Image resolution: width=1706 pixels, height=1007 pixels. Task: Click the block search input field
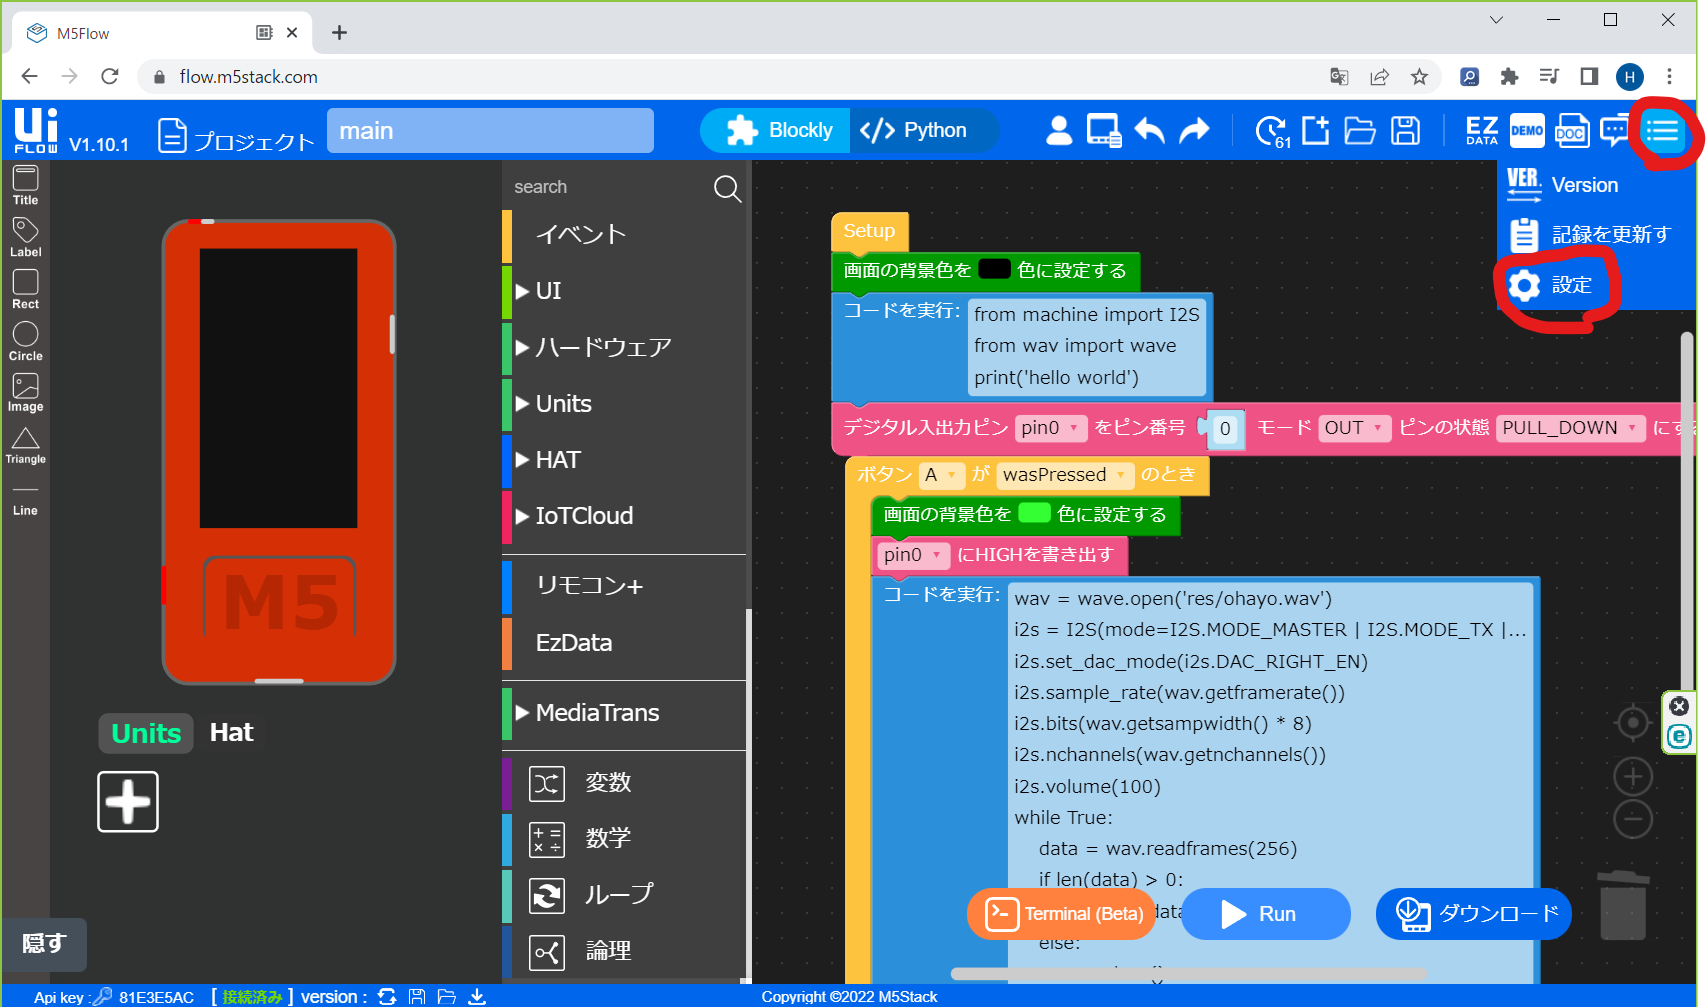point(609,187)
